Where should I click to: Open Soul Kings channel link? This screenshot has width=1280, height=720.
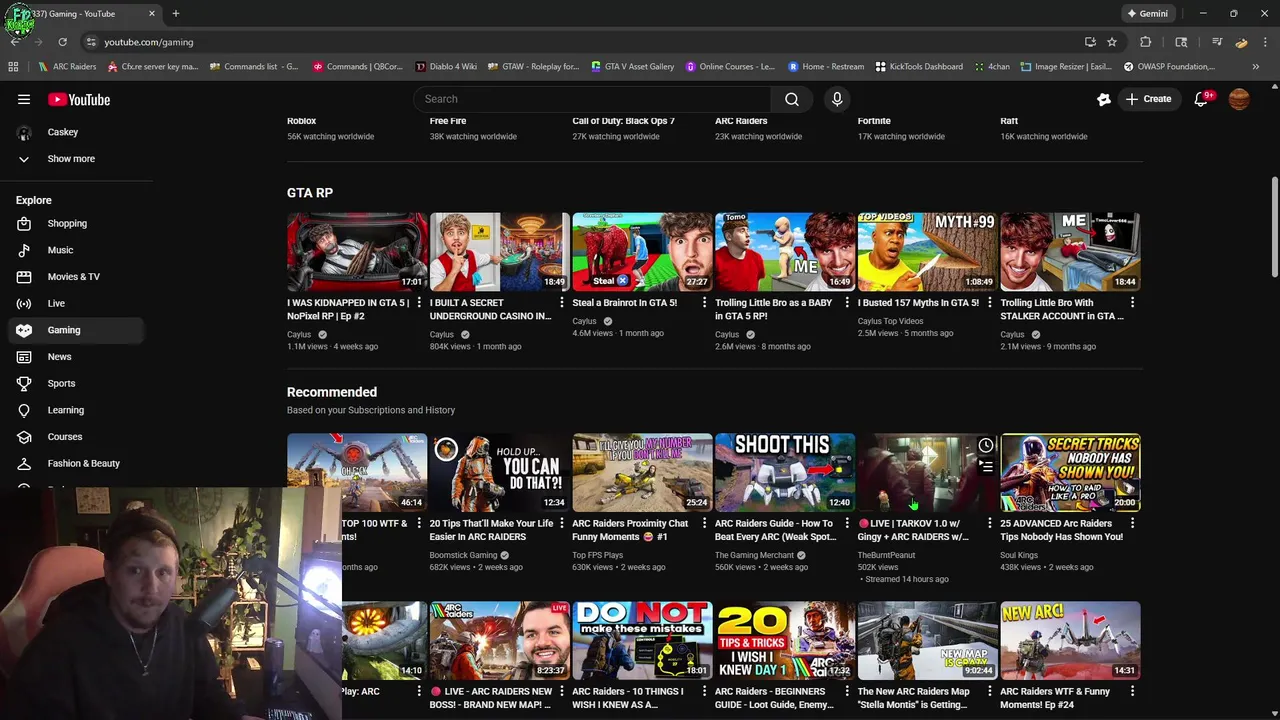point(1019,555)
